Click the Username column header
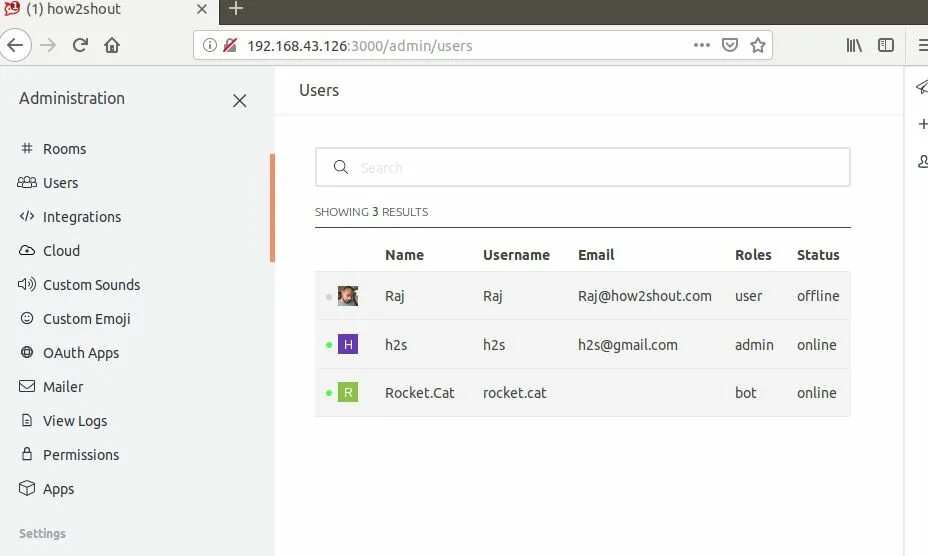The height and width of the screenshot is (556, 928). (516, 255)
